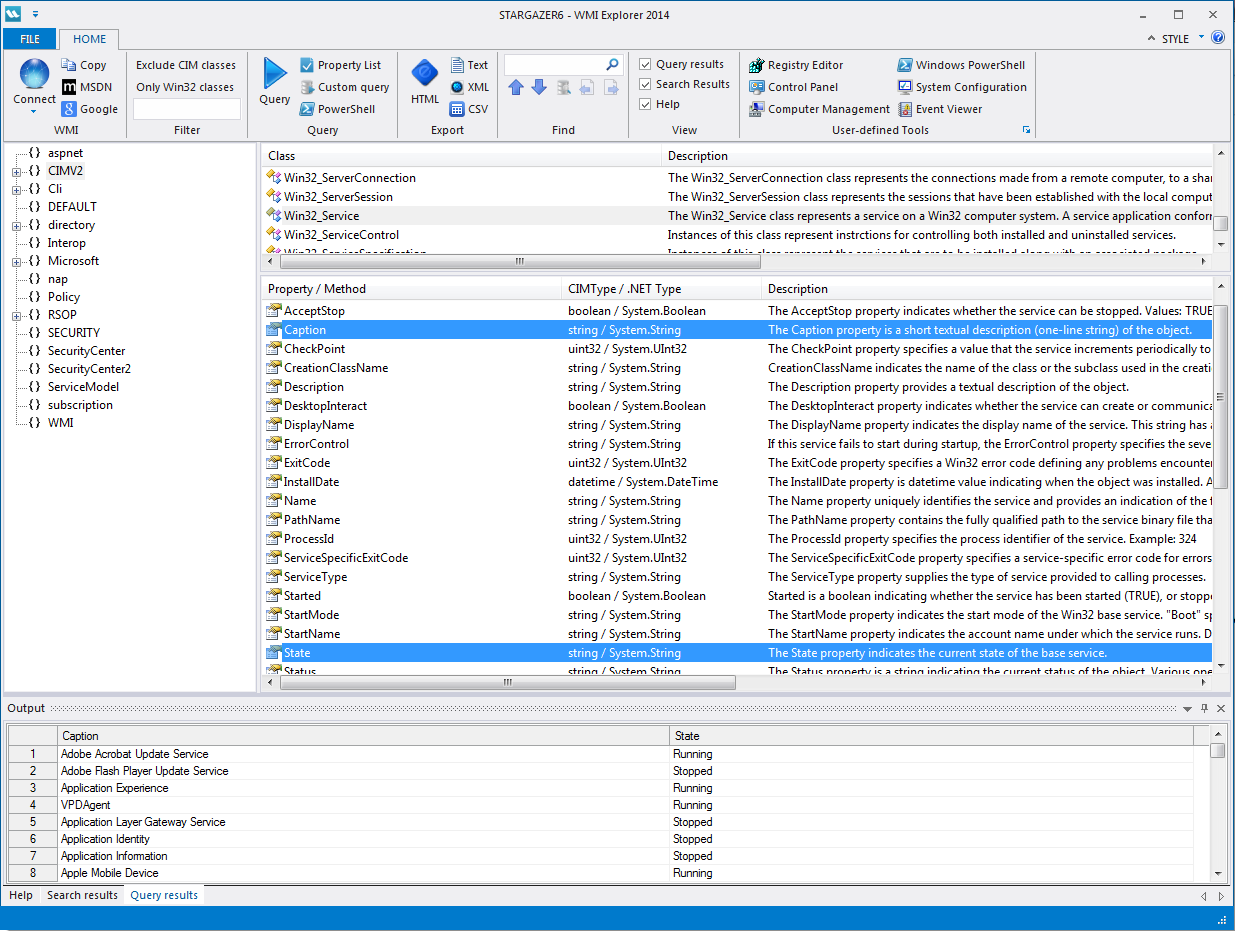Export results as Text
1235x931 pixels.
click(x=469, y=65)
